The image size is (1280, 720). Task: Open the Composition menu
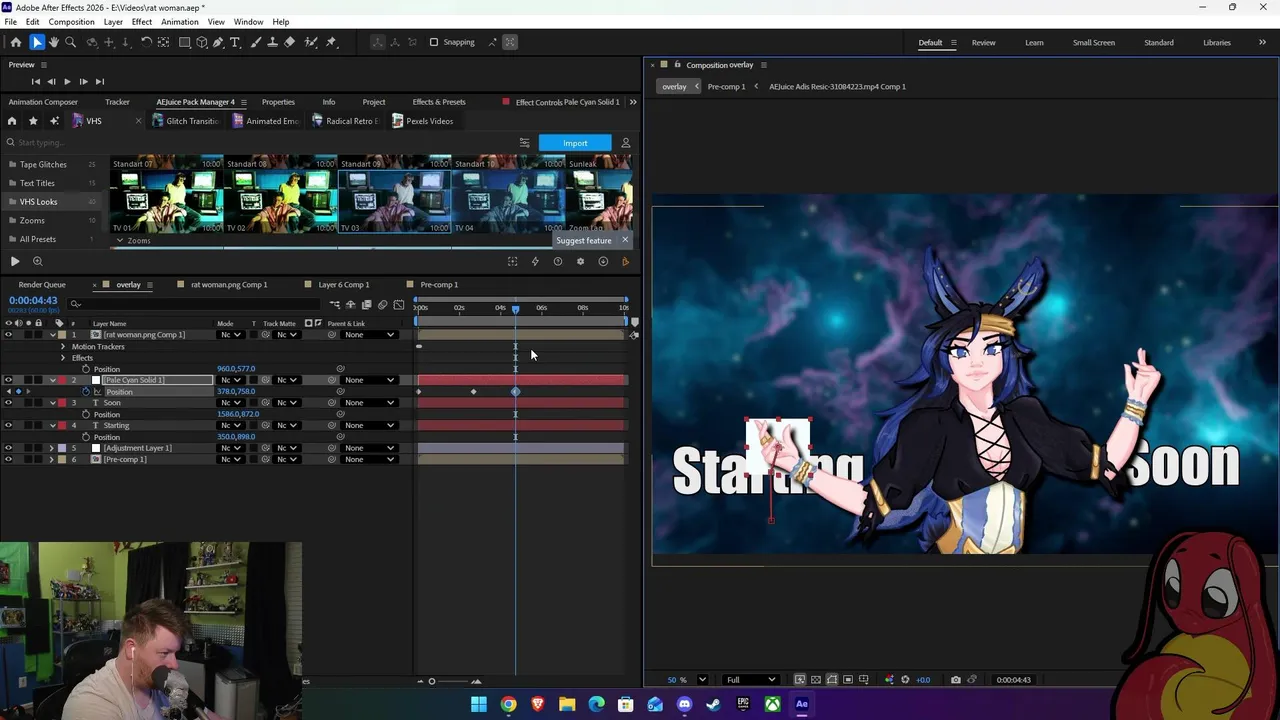point(71,22)
